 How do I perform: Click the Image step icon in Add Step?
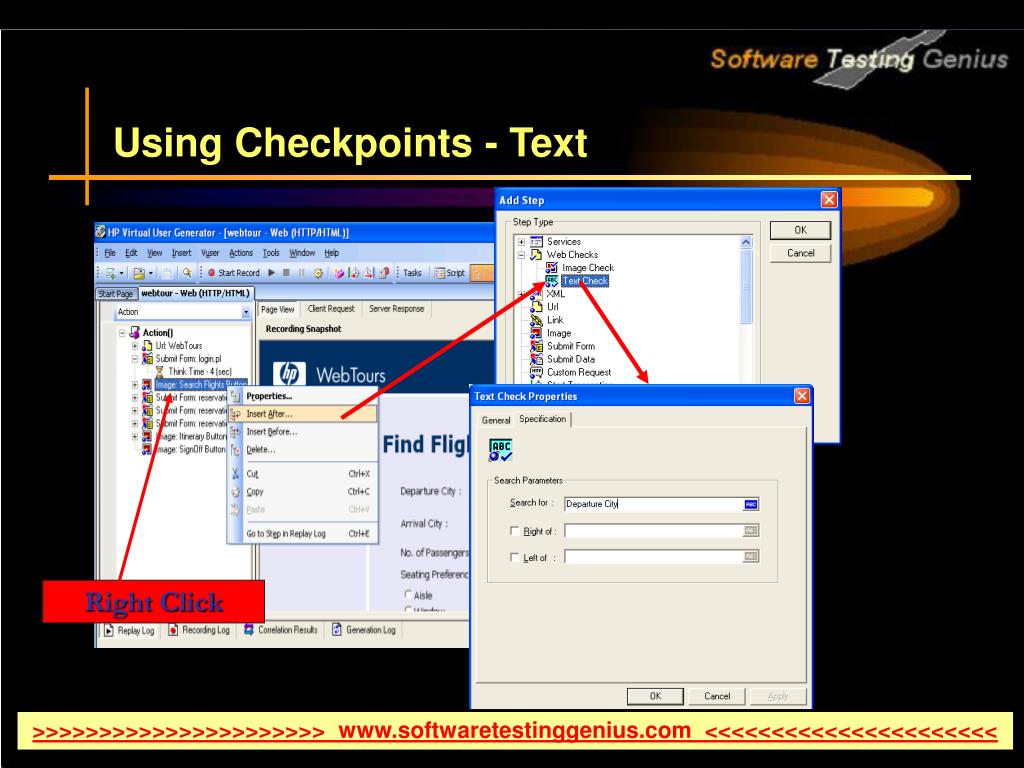point(536,333)
